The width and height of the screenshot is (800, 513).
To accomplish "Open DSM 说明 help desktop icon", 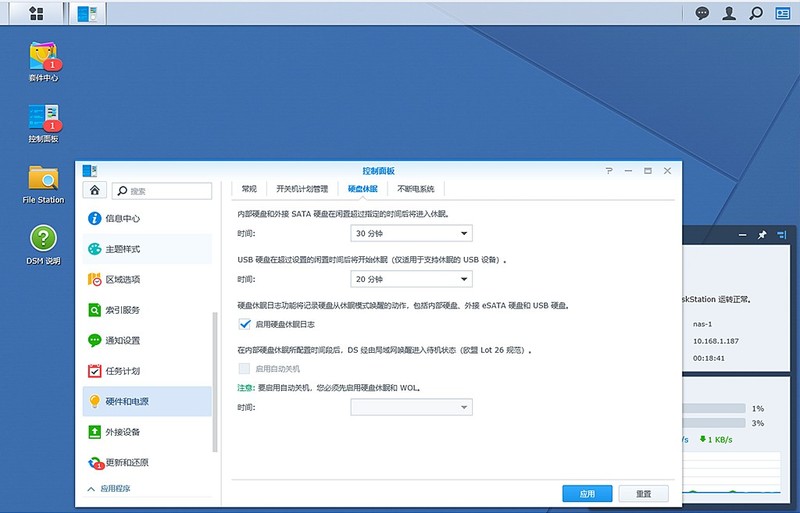I will pyautogui.click(x=43, y=245).
